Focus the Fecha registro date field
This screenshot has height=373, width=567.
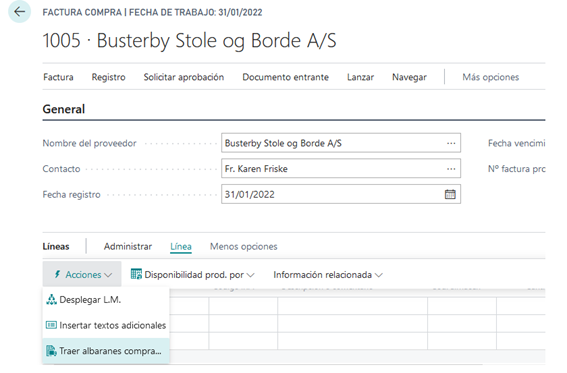[341, 194]
